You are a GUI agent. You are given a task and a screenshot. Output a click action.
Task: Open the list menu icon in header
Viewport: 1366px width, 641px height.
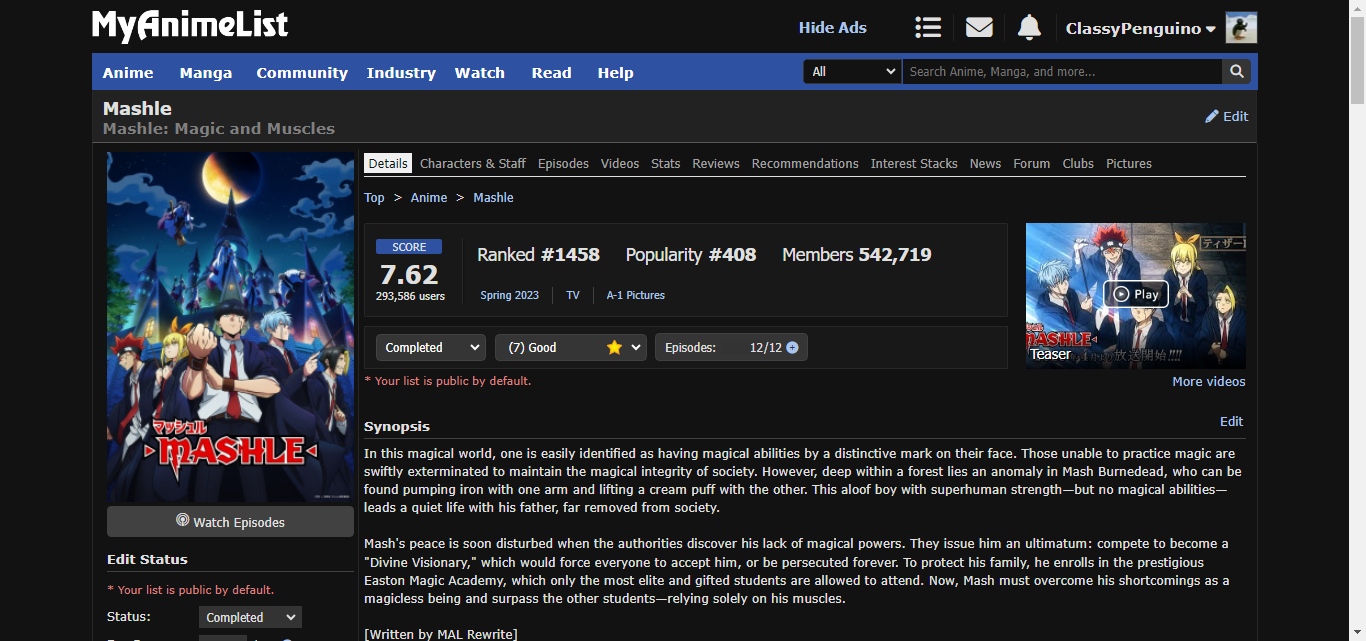tap(928, 28)
